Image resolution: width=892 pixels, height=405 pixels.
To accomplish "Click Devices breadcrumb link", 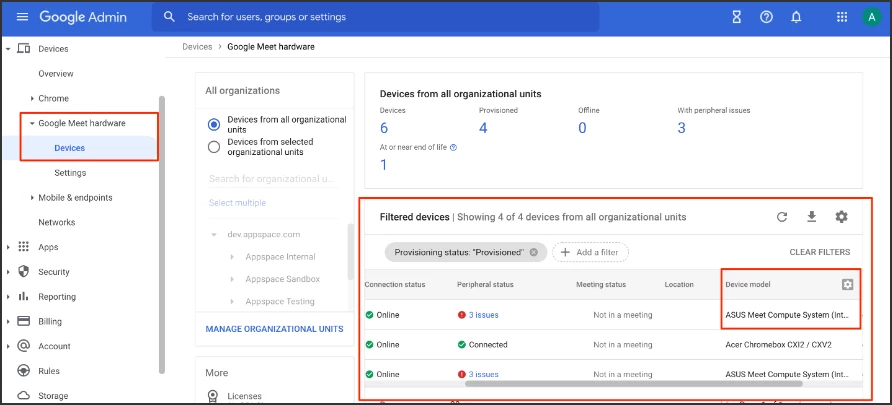I will [x=197, y=47].
